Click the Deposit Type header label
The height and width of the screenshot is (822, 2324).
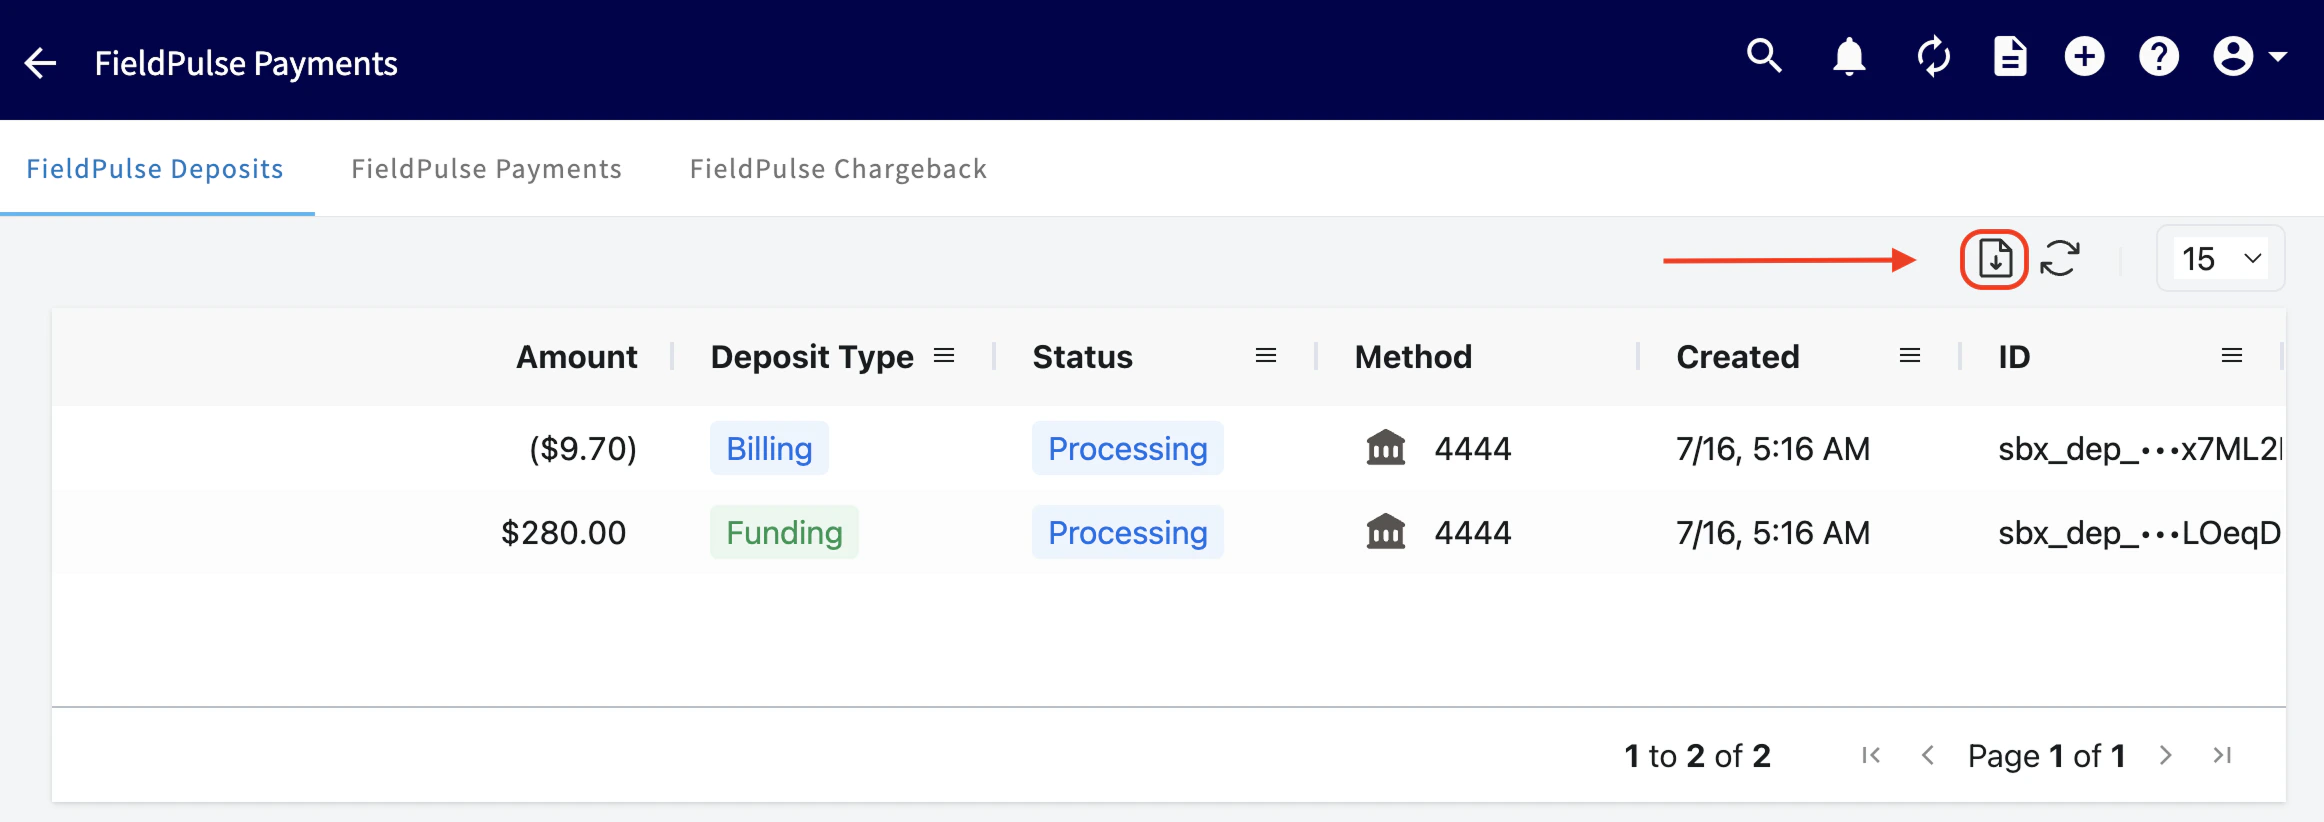tap(812, 357)
